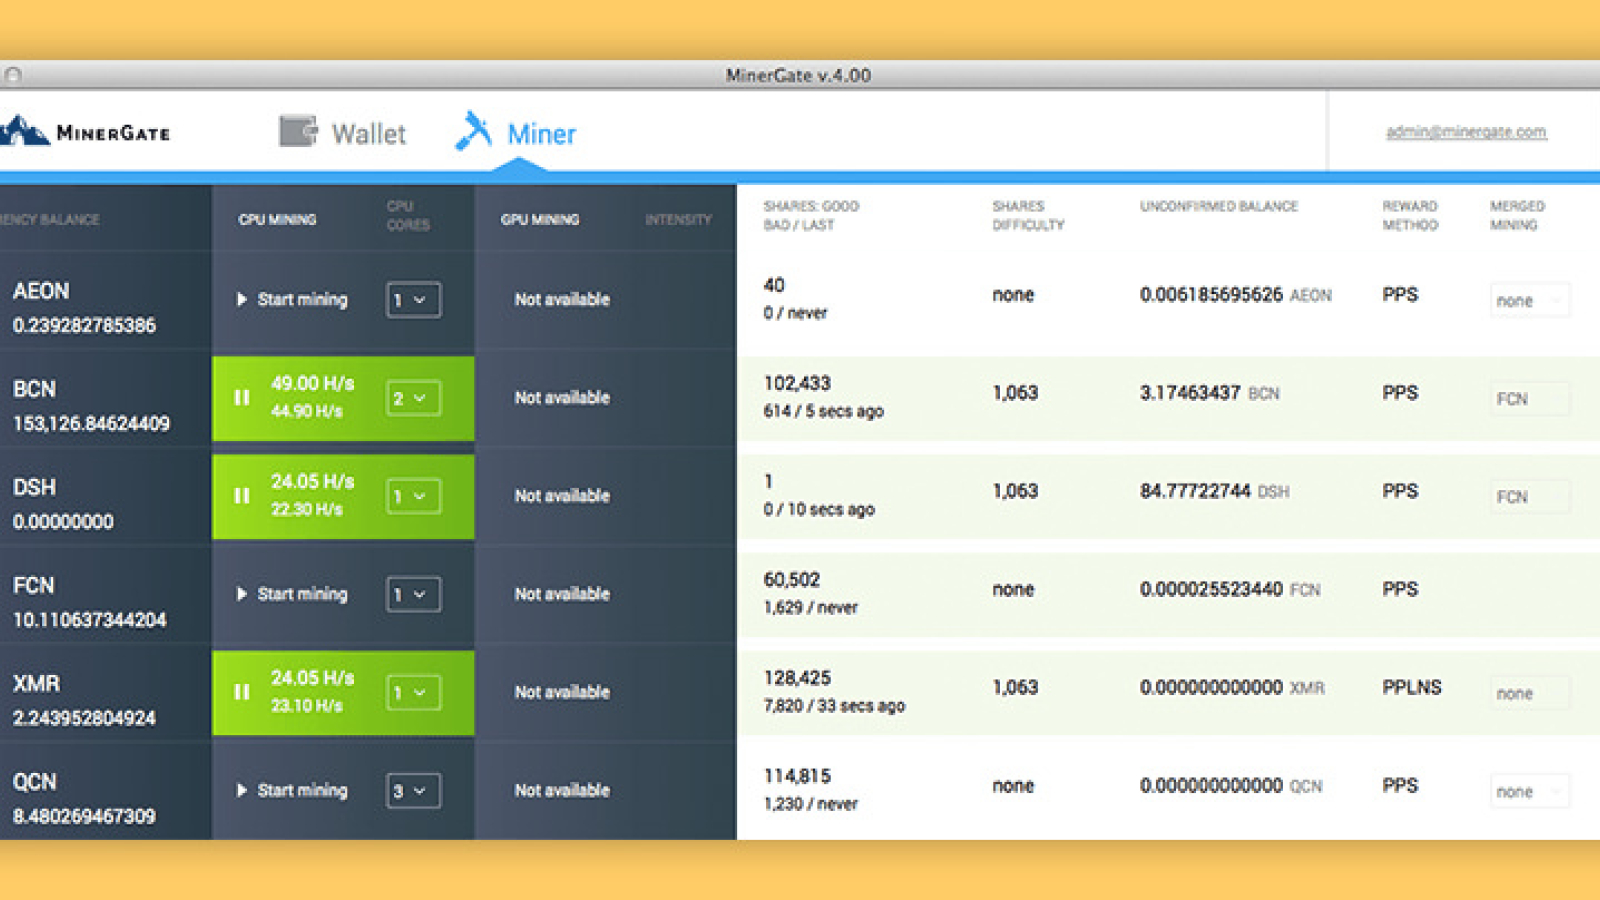Click the SHARES DIFFICULTY column header
Screen dimensions: 1600x900
(x=1028, y=215)
